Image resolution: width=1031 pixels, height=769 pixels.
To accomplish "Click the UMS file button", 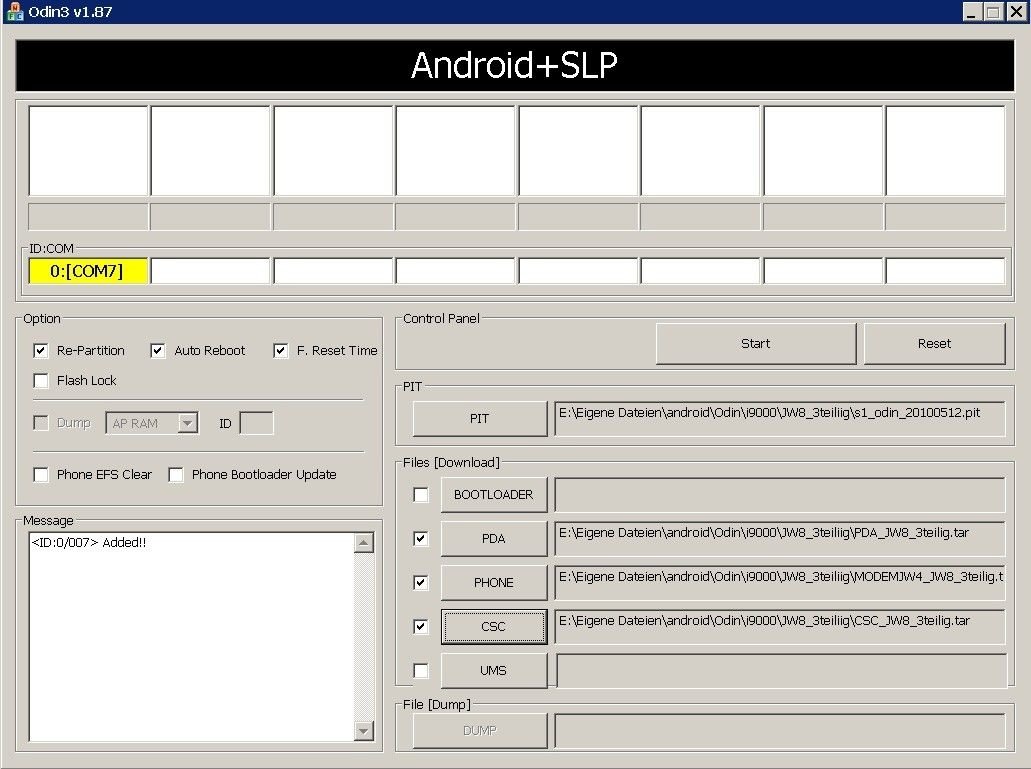I will [494, 670].
